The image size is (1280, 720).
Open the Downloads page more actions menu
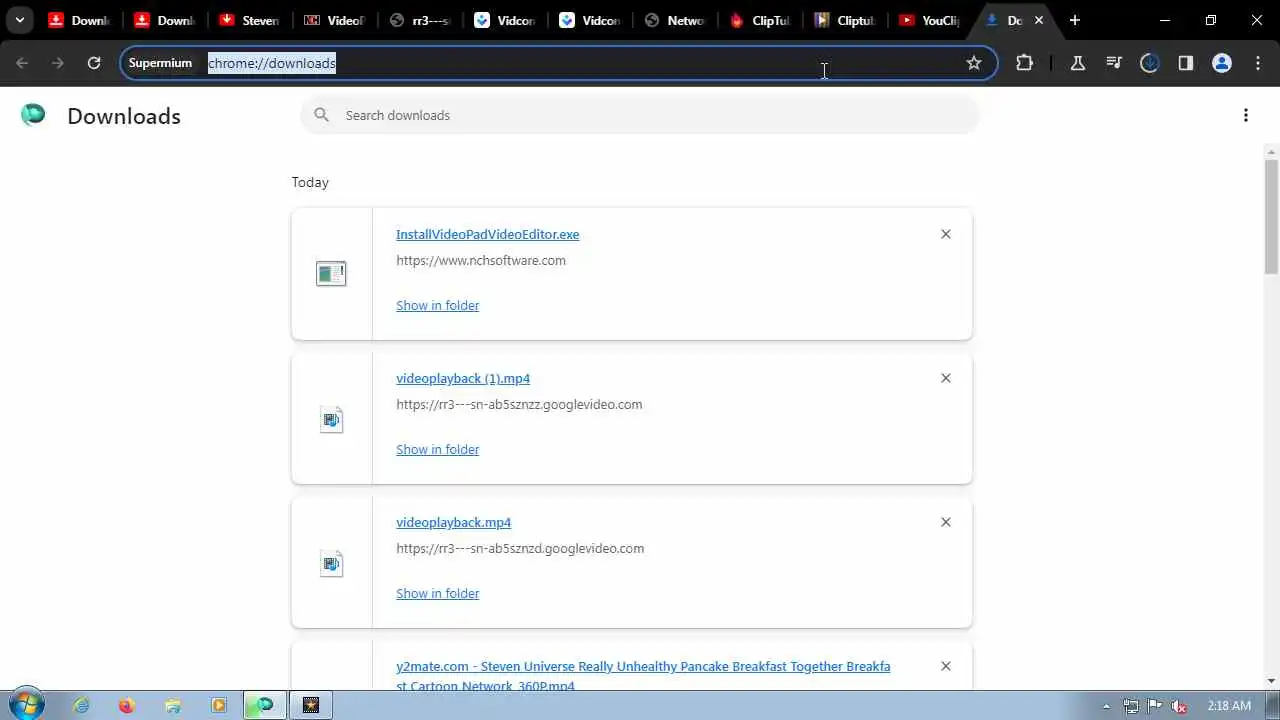click(1246, 115)
